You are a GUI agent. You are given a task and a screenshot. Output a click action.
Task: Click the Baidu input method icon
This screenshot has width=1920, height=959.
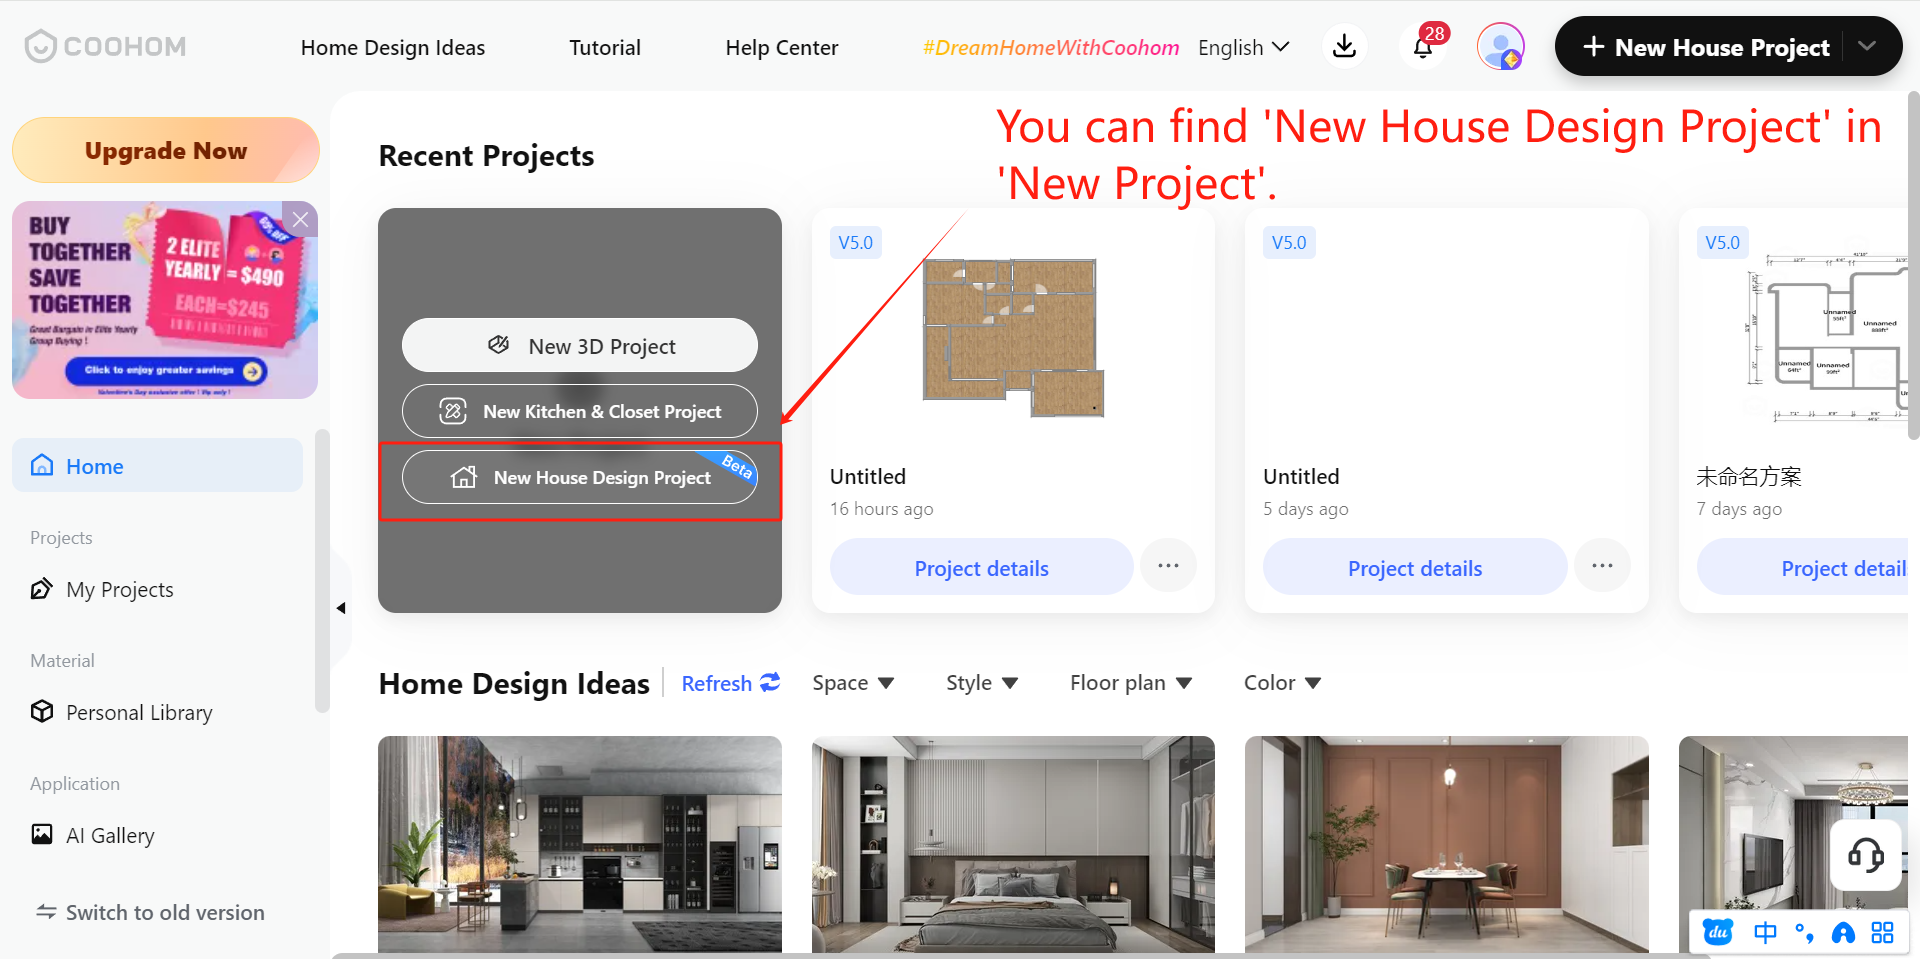click(x=1718, y=933)
